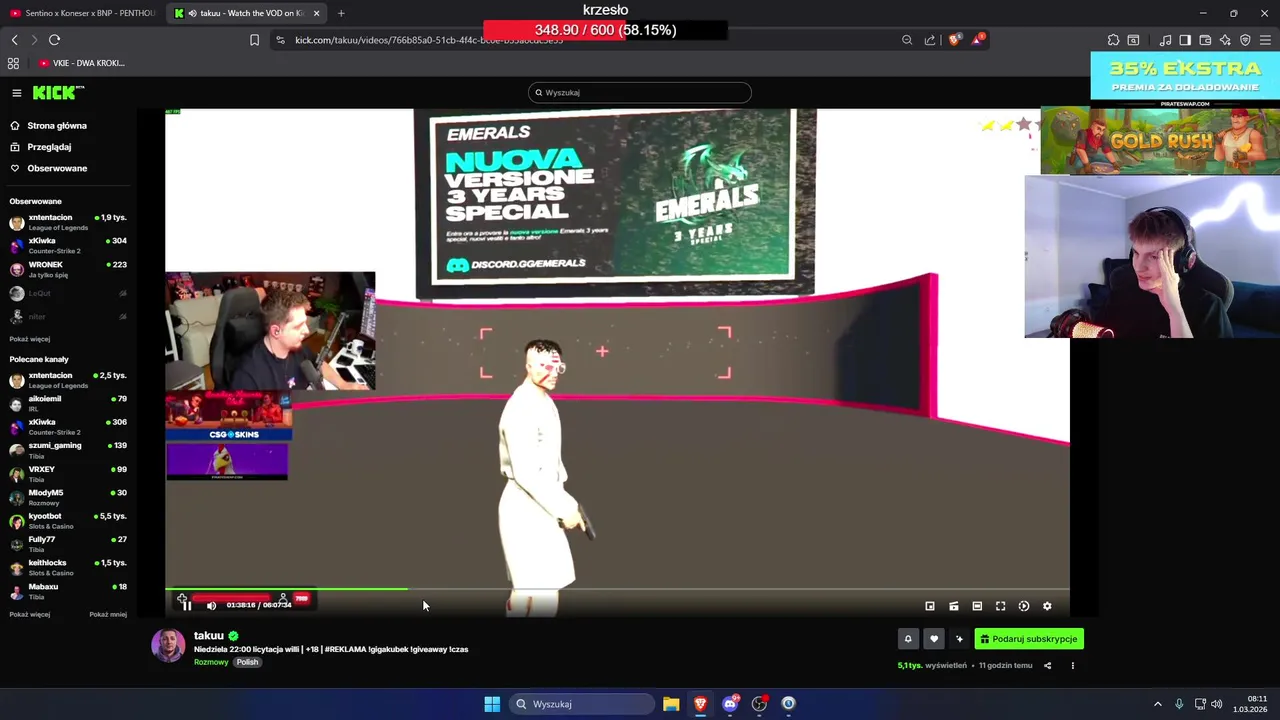Toggle theater mode in the video player
Image resolution: width=1280 pixels, height=720 pixels.
[x=977, y=606]
